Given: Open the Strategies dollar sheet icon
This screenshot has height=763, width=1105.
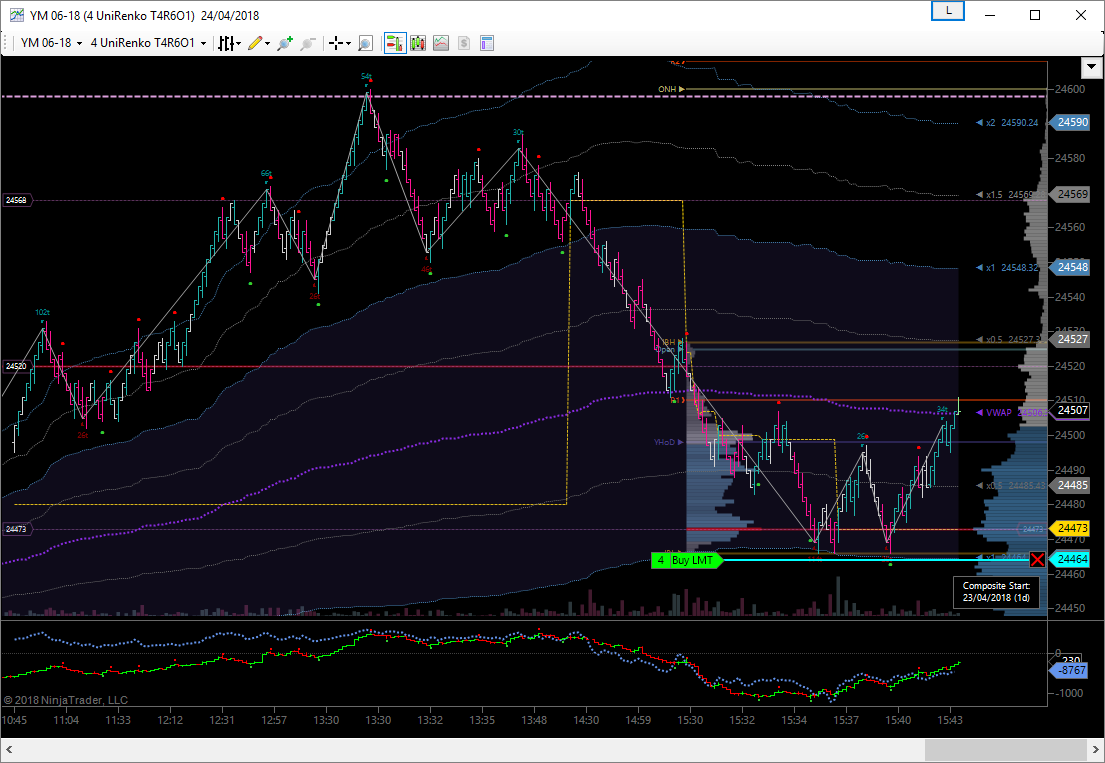Looking at the screenshot, I should point(464,43).
